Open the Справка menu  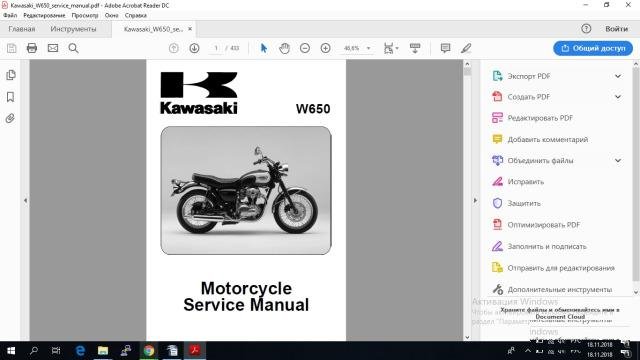136,15
